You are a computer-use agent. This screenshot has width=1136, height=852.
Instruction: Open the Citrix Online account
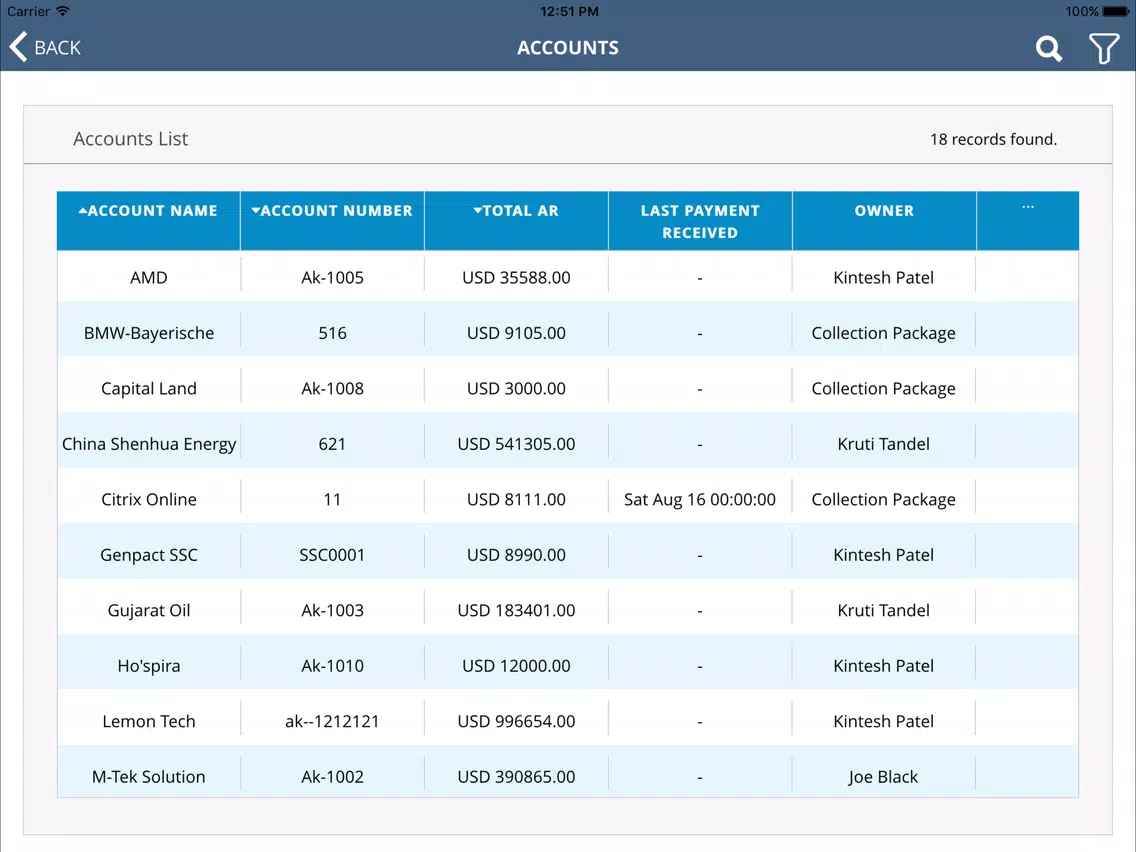coord(149,500)
